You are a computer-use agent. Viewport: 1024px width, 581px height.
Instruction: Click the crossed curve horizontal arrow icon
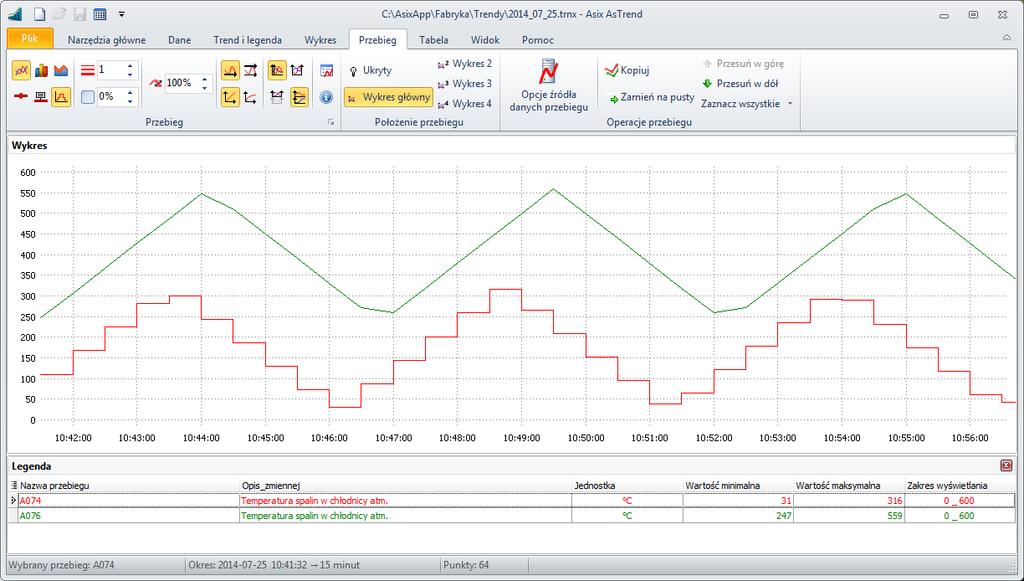click(250, 70)
